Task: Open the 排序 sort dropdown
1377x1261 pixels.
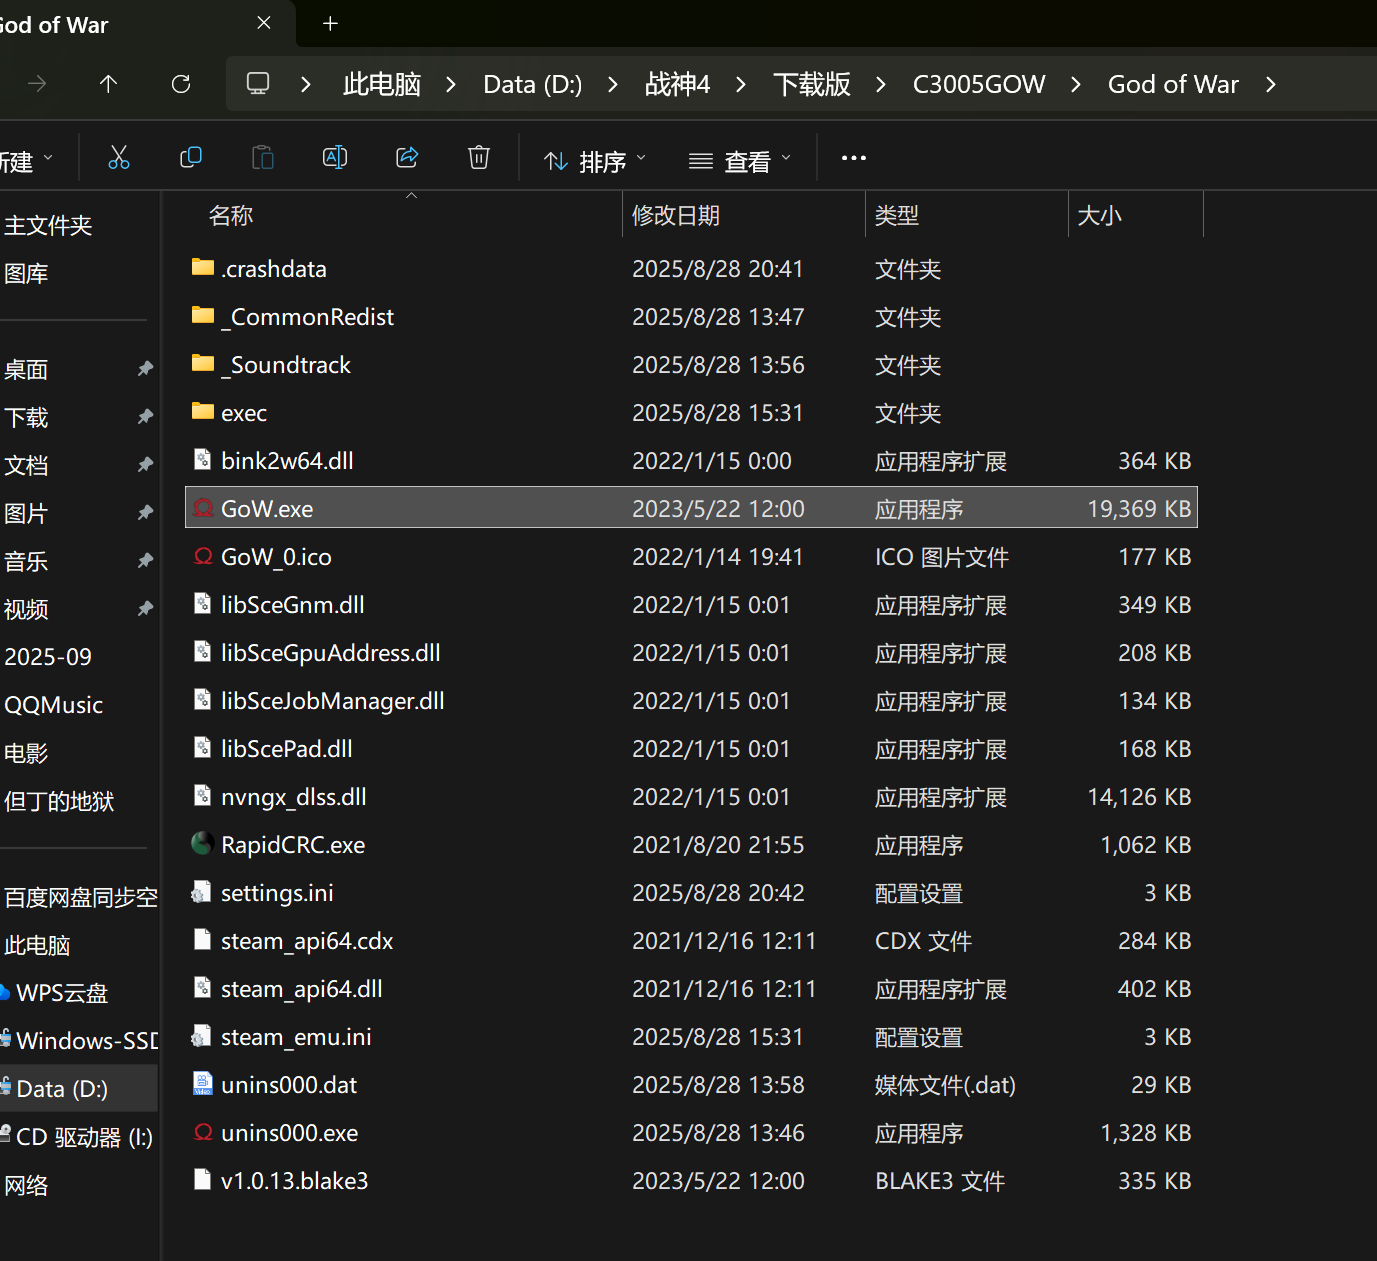Action: click(x=595, y=161)
